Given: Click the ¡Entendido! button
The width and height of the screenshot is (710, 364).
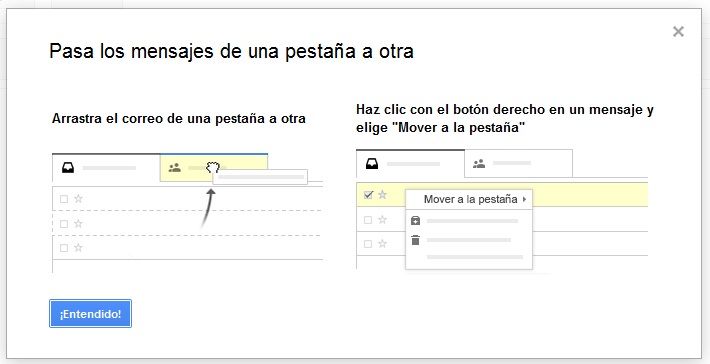Looking at the screenshot, I should pyautogui.click(x=90, y=313).
